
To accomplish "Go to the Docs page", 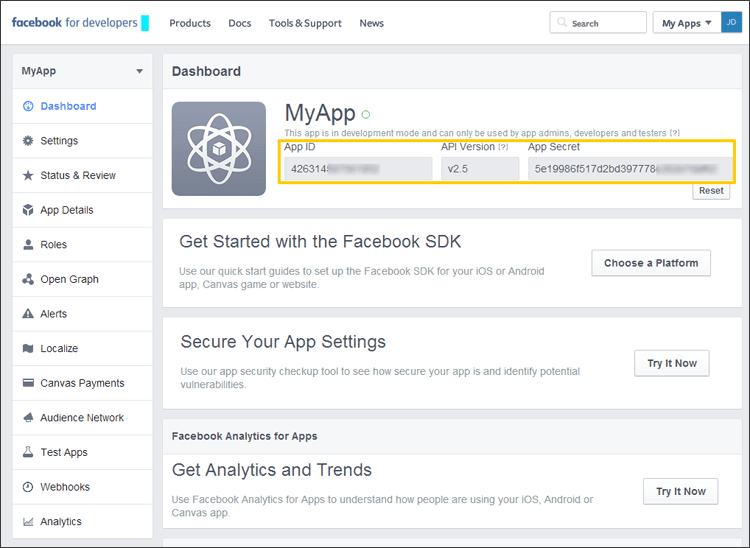I will (x=240, y=23).
